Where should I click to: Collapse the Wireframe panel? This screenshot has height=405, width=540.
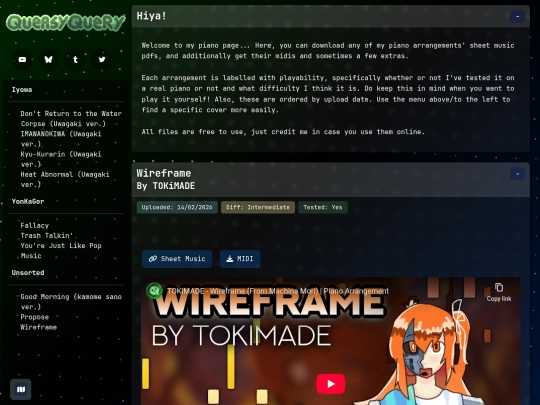(x=517, y=174)
